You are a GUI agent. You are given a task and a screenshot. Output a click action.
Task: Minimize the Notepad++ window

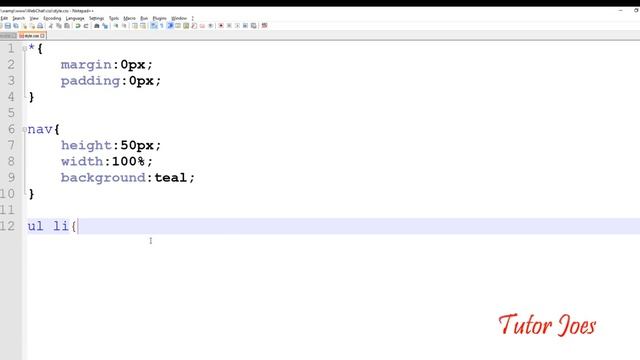pos(620,10)
